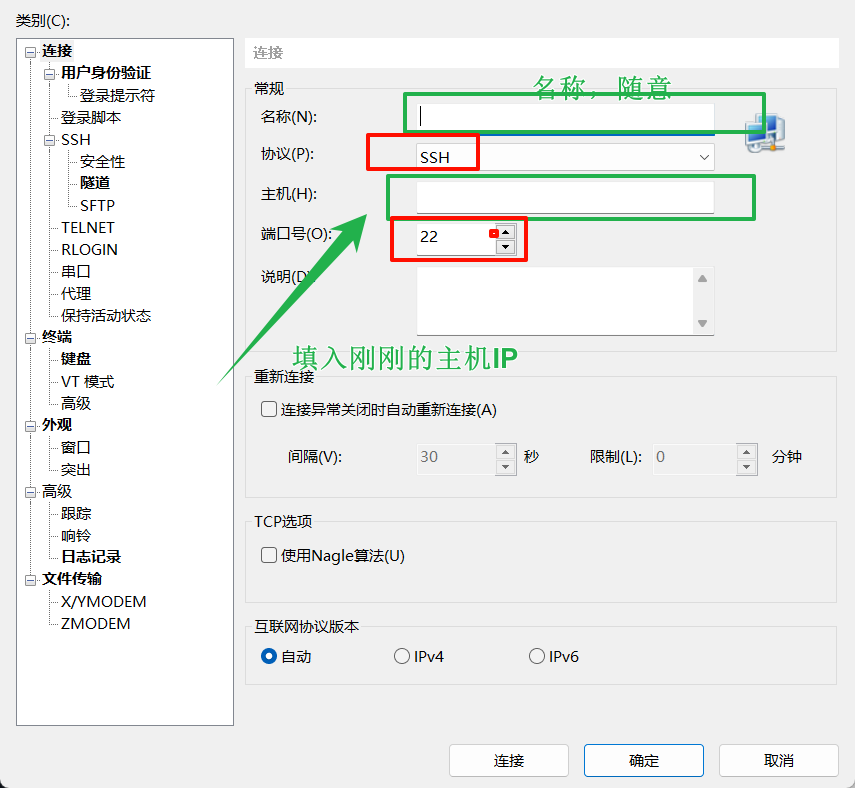
Task: Select 窗口 under 外观
Action: 76,448
